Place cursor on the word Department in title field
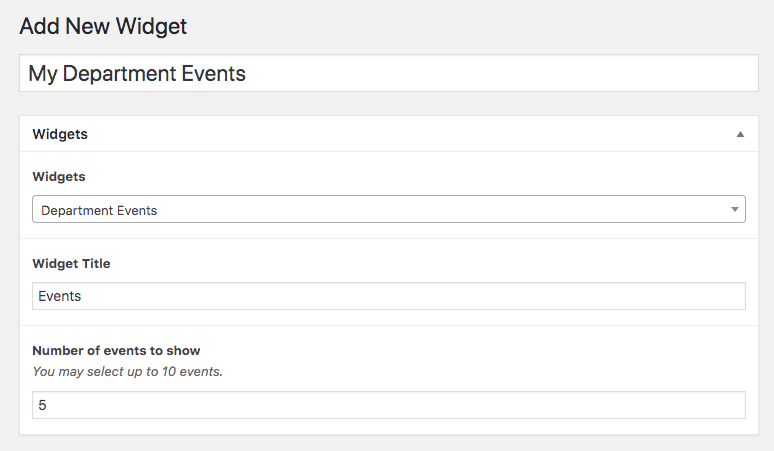The image size is (774, 451). click(x=119, y=74)
